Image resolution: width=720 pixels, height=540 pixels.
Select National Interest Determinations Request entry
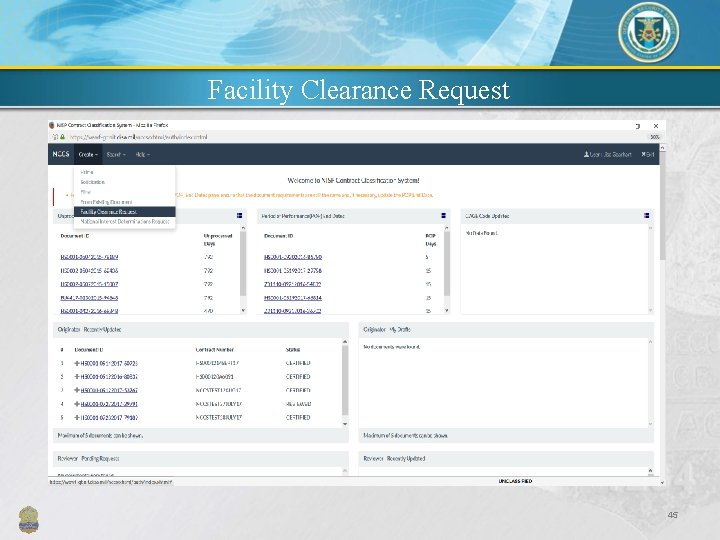pos(125,221)
